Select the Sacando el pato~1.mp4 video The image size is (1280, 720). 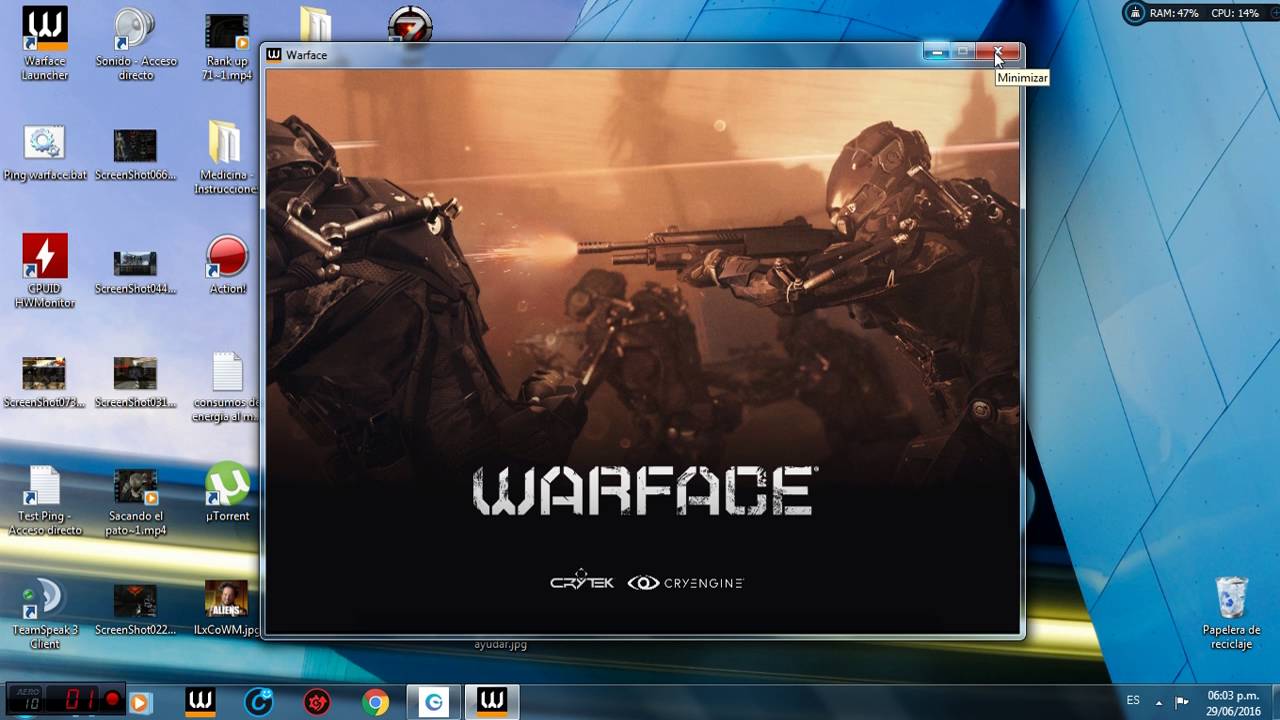[x=136, y=501]
